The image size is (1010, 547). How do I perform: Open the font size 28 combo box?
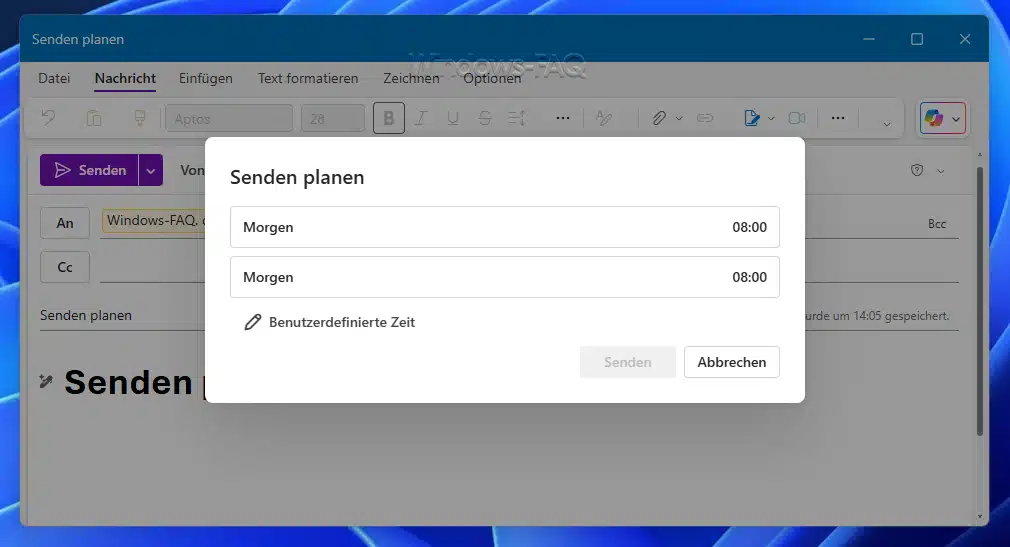(333, 119)
